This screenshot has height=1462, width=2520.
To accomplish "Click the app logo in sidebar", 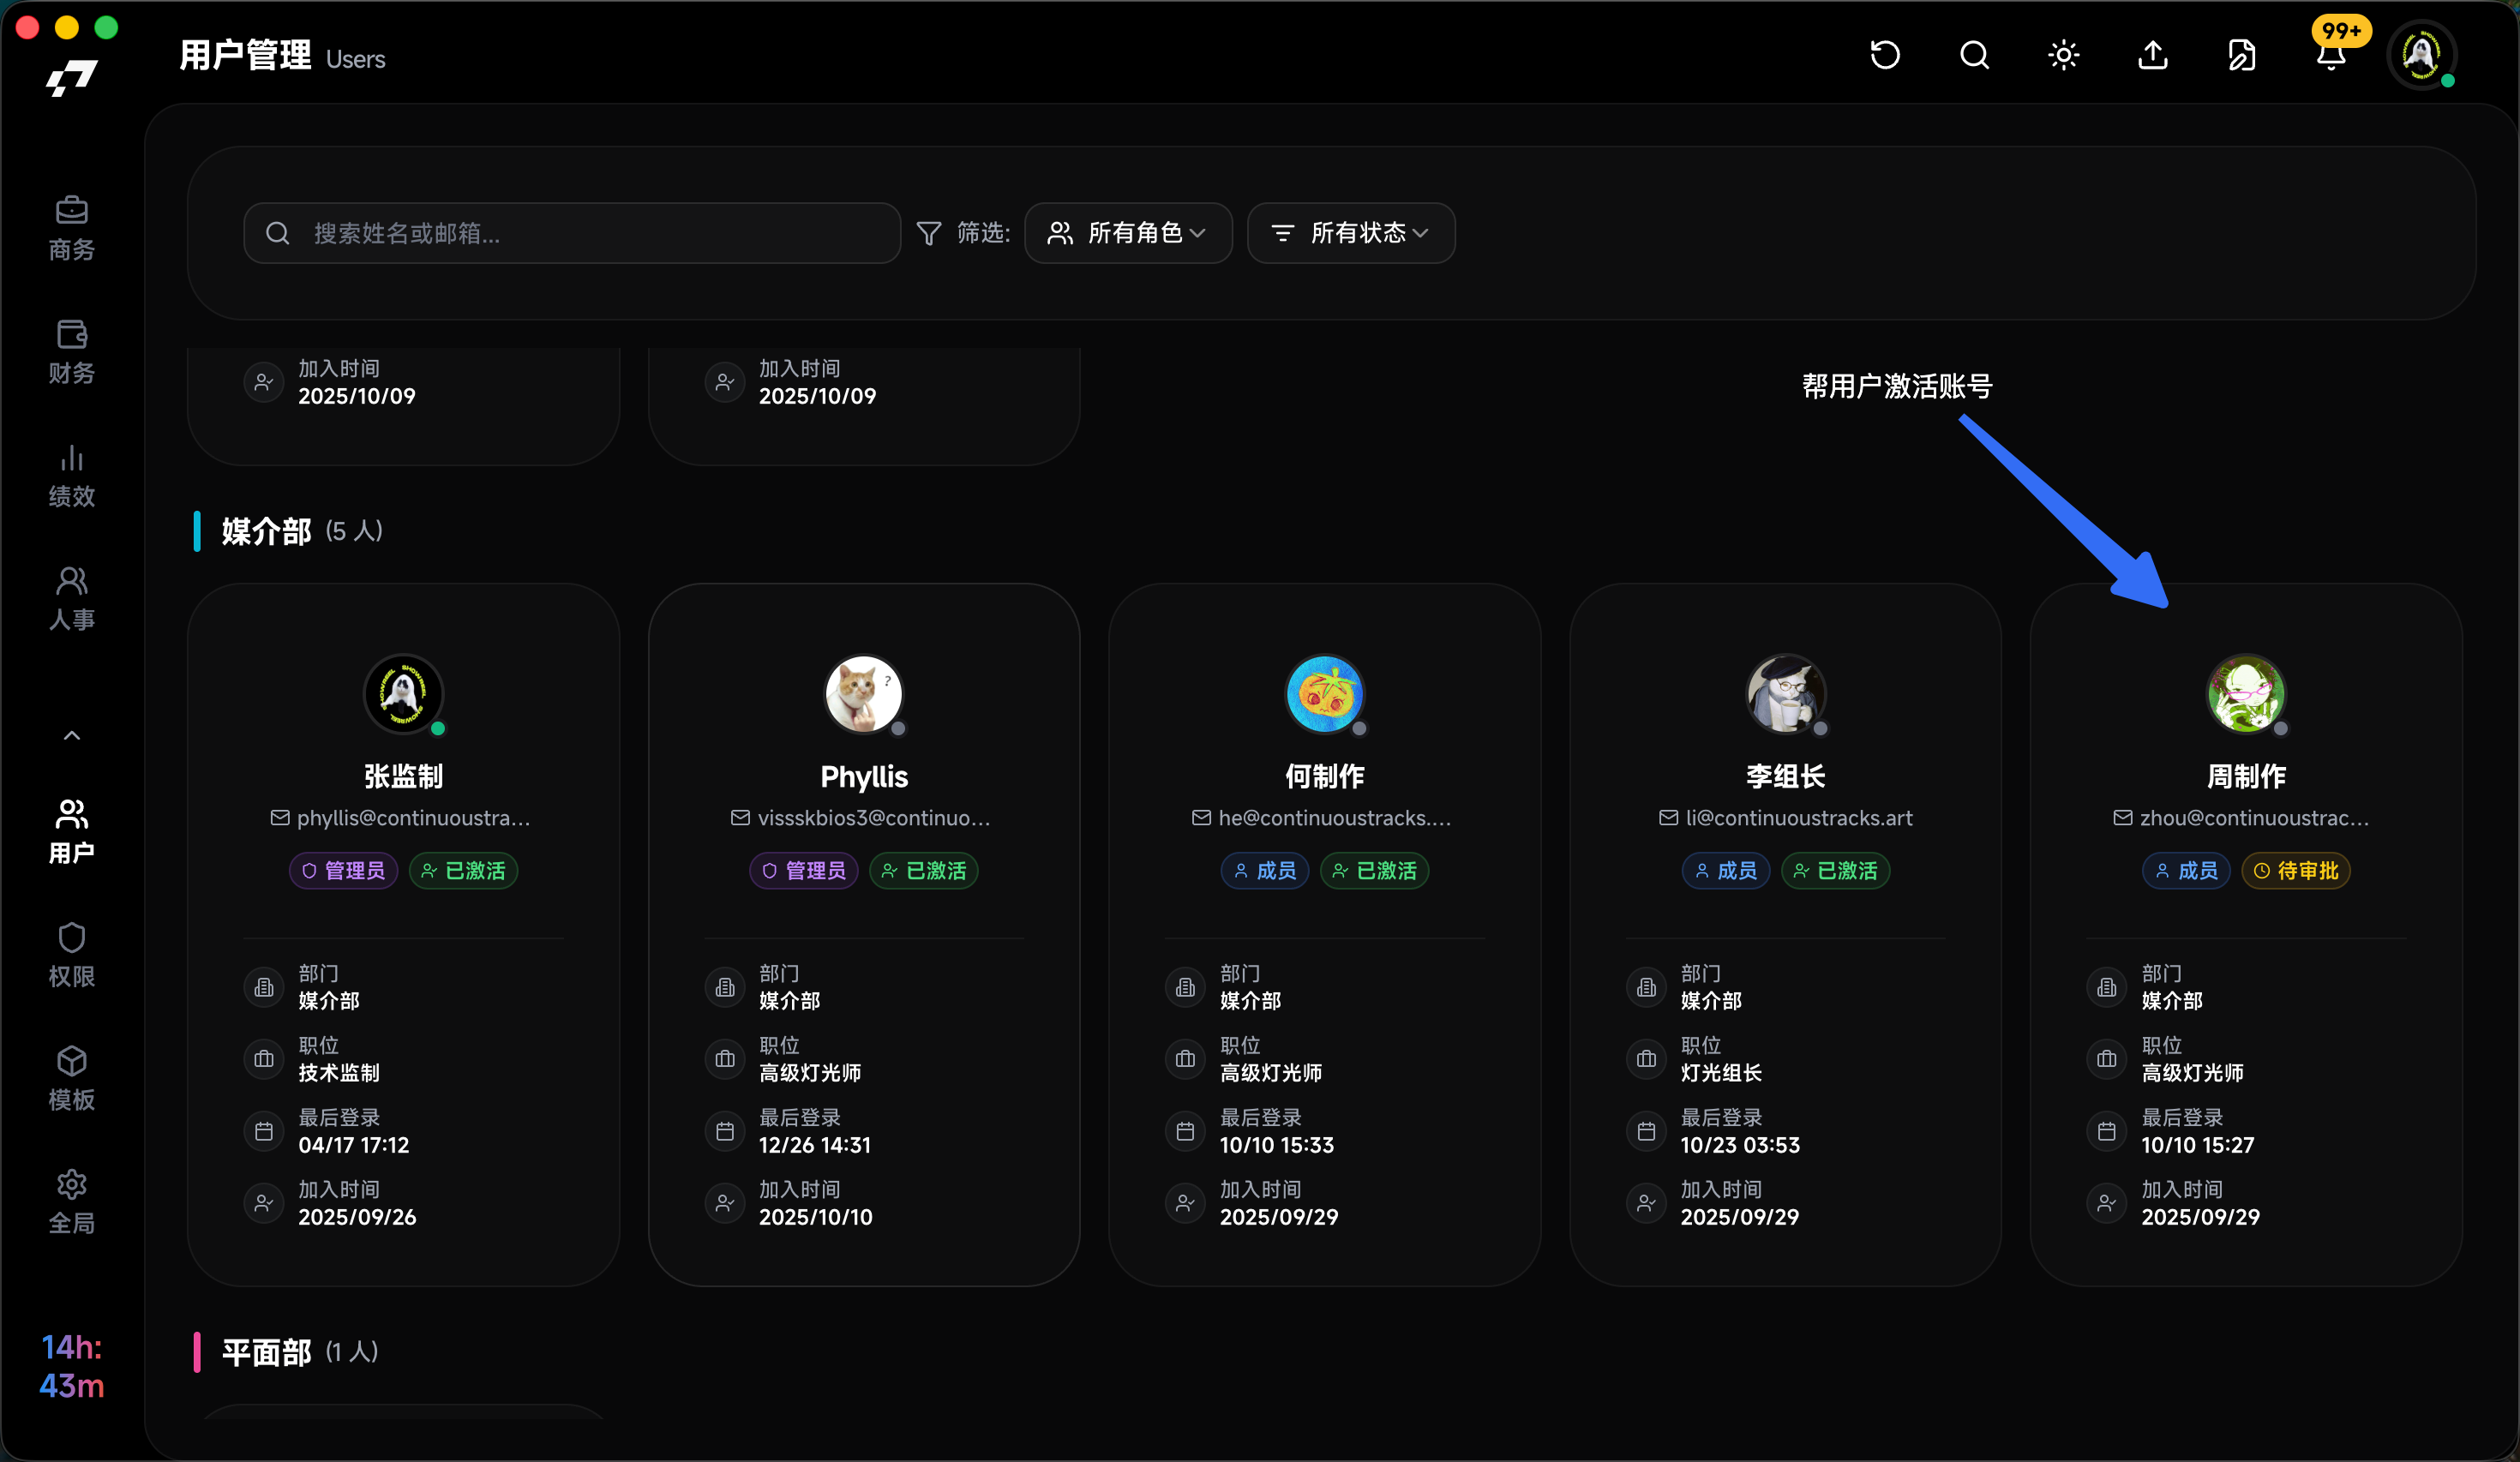I will tap(72, 78).
